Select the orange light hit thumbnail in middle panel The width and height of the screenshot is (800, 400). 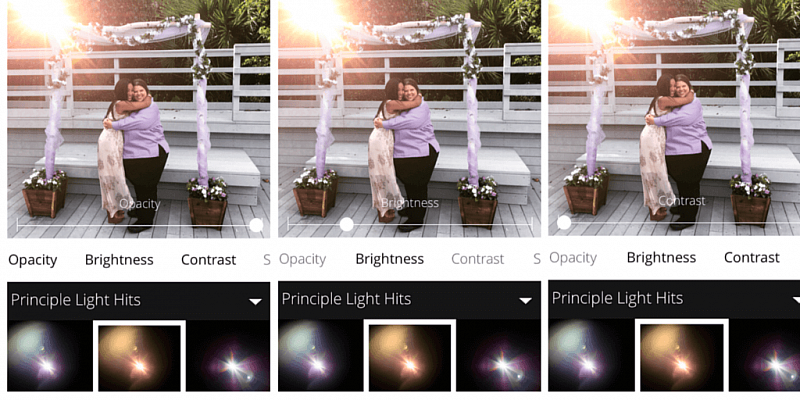coord(410,356)
